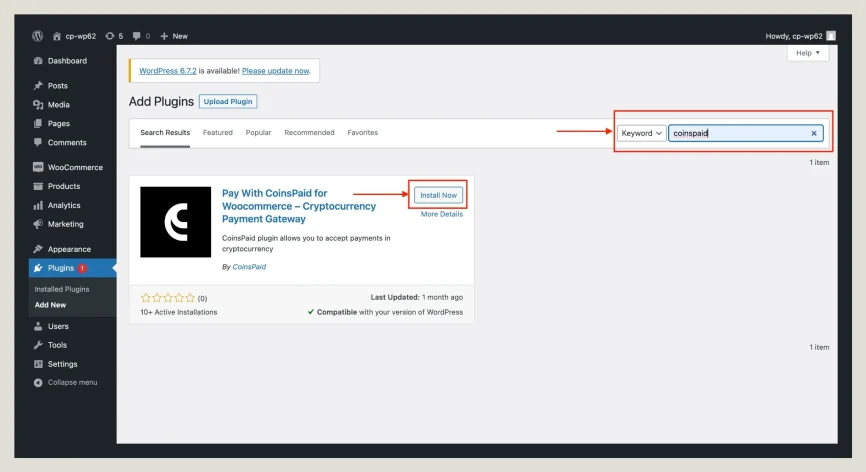Expand the Help panel

pyautogui.click(x=807, y=53)
